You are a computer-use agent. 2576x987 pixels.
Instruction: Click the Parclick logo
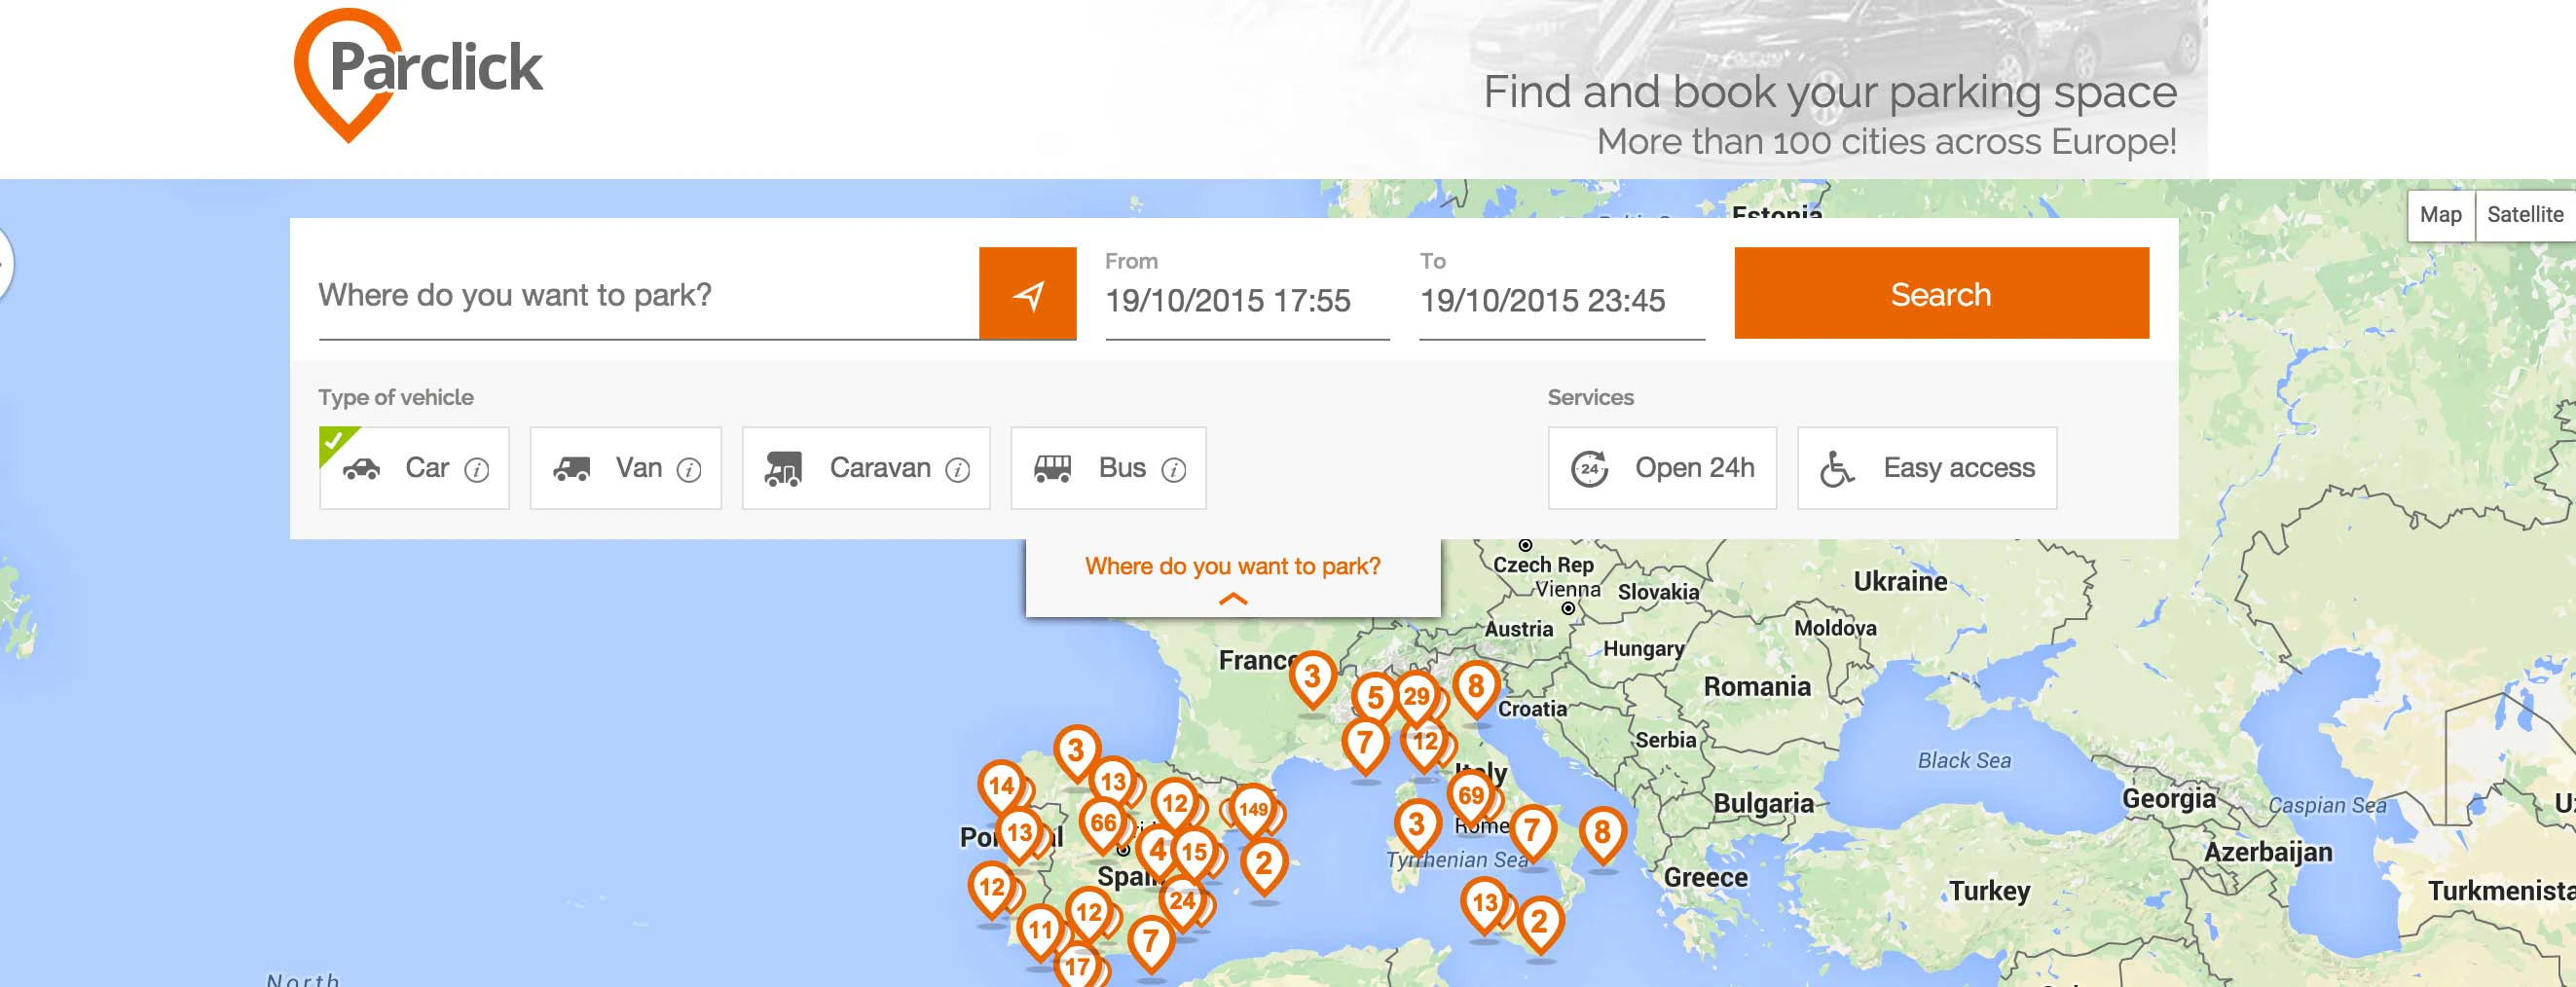tap(418, 75)
